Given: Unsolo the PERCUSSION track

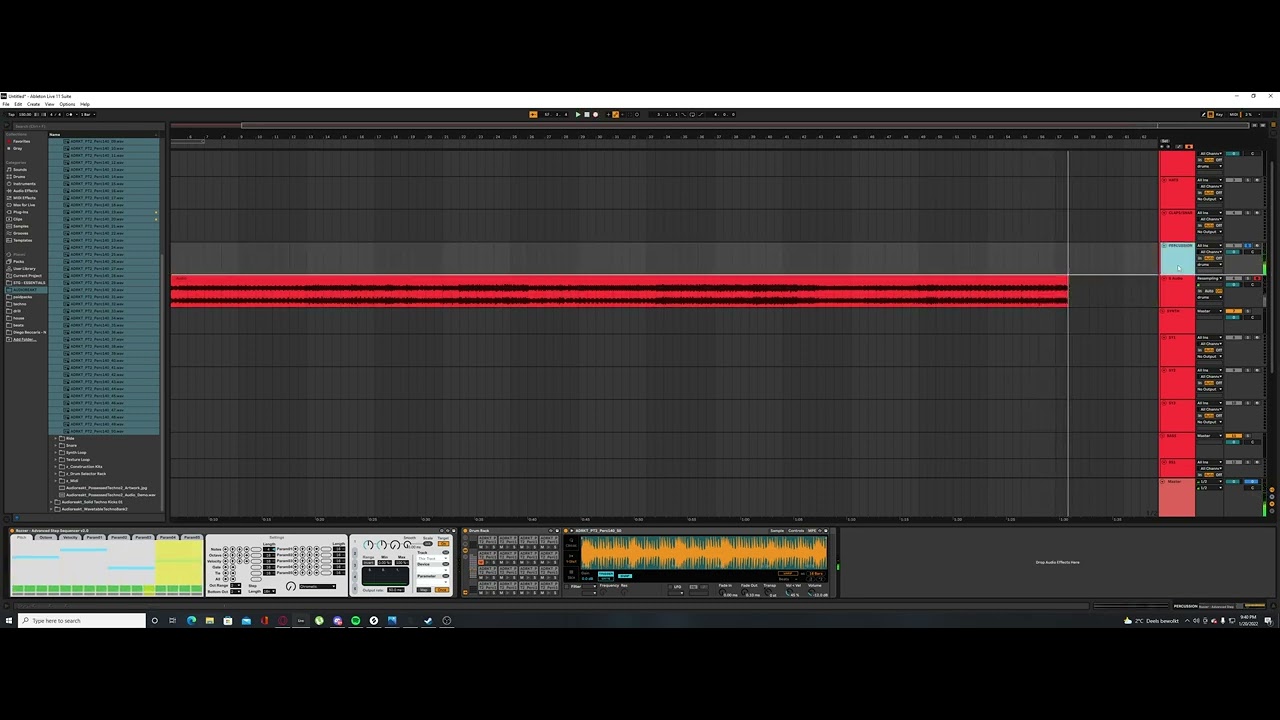Looking at the screenshot, I should tap(1247, 245).
